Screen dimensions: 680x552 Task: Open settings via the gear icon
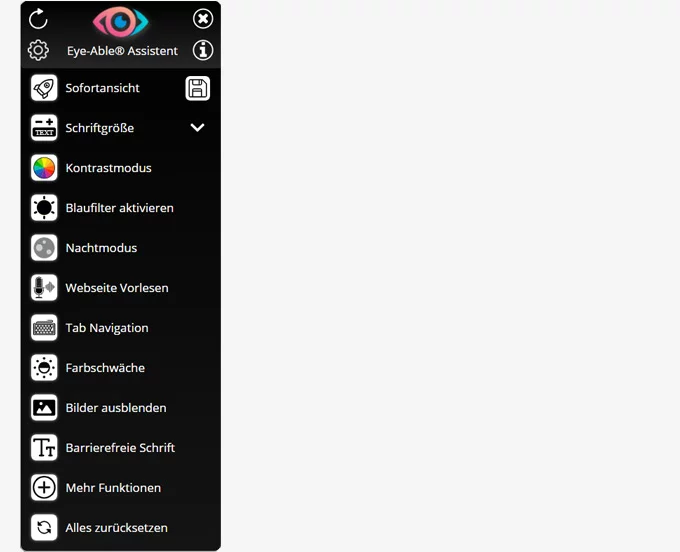(38, 50)
